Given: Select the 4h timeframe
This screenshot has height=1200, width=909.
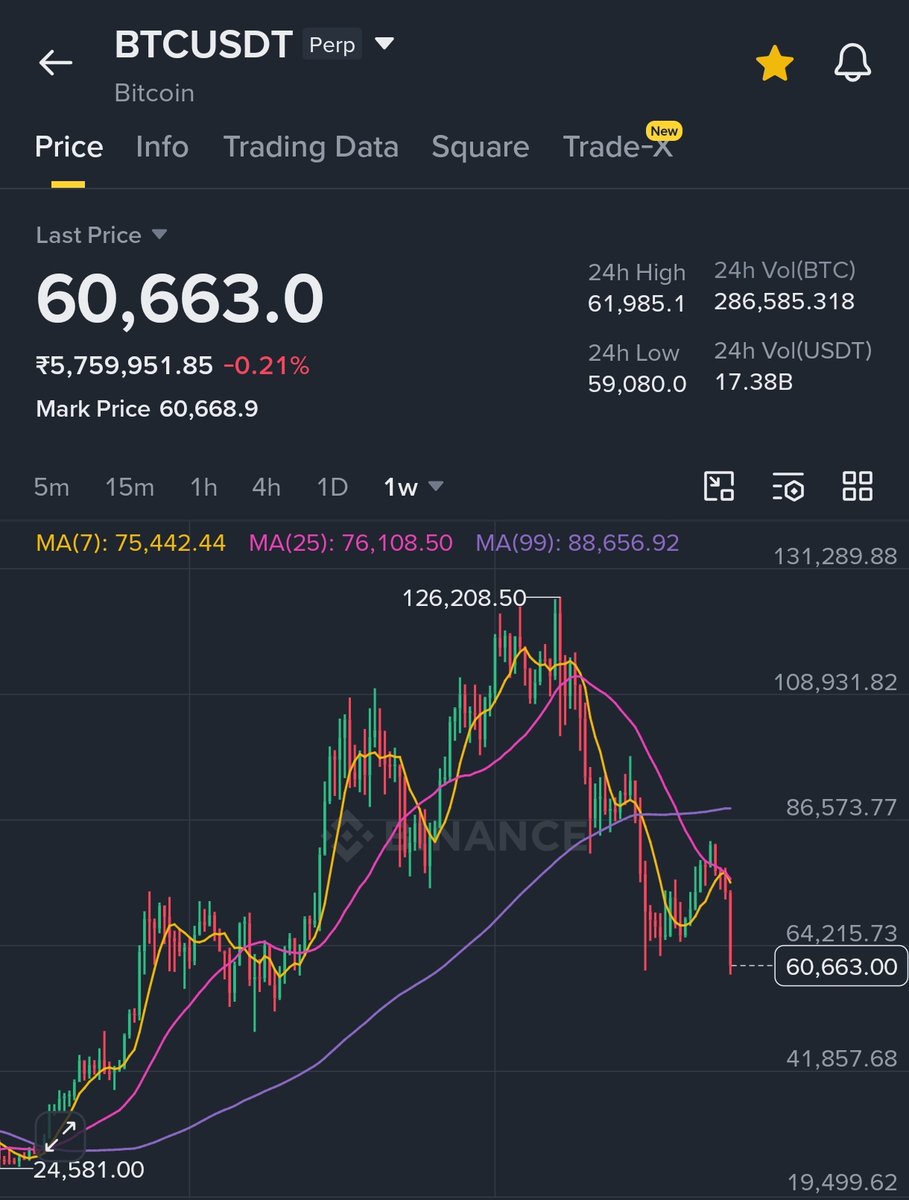Looking at the screenshot, I should 266,487.
